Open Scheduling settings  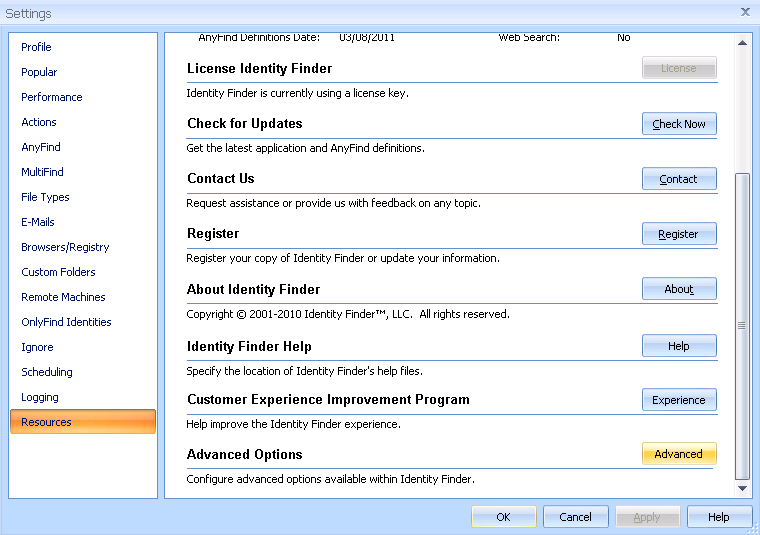click(x=47, y=372)
